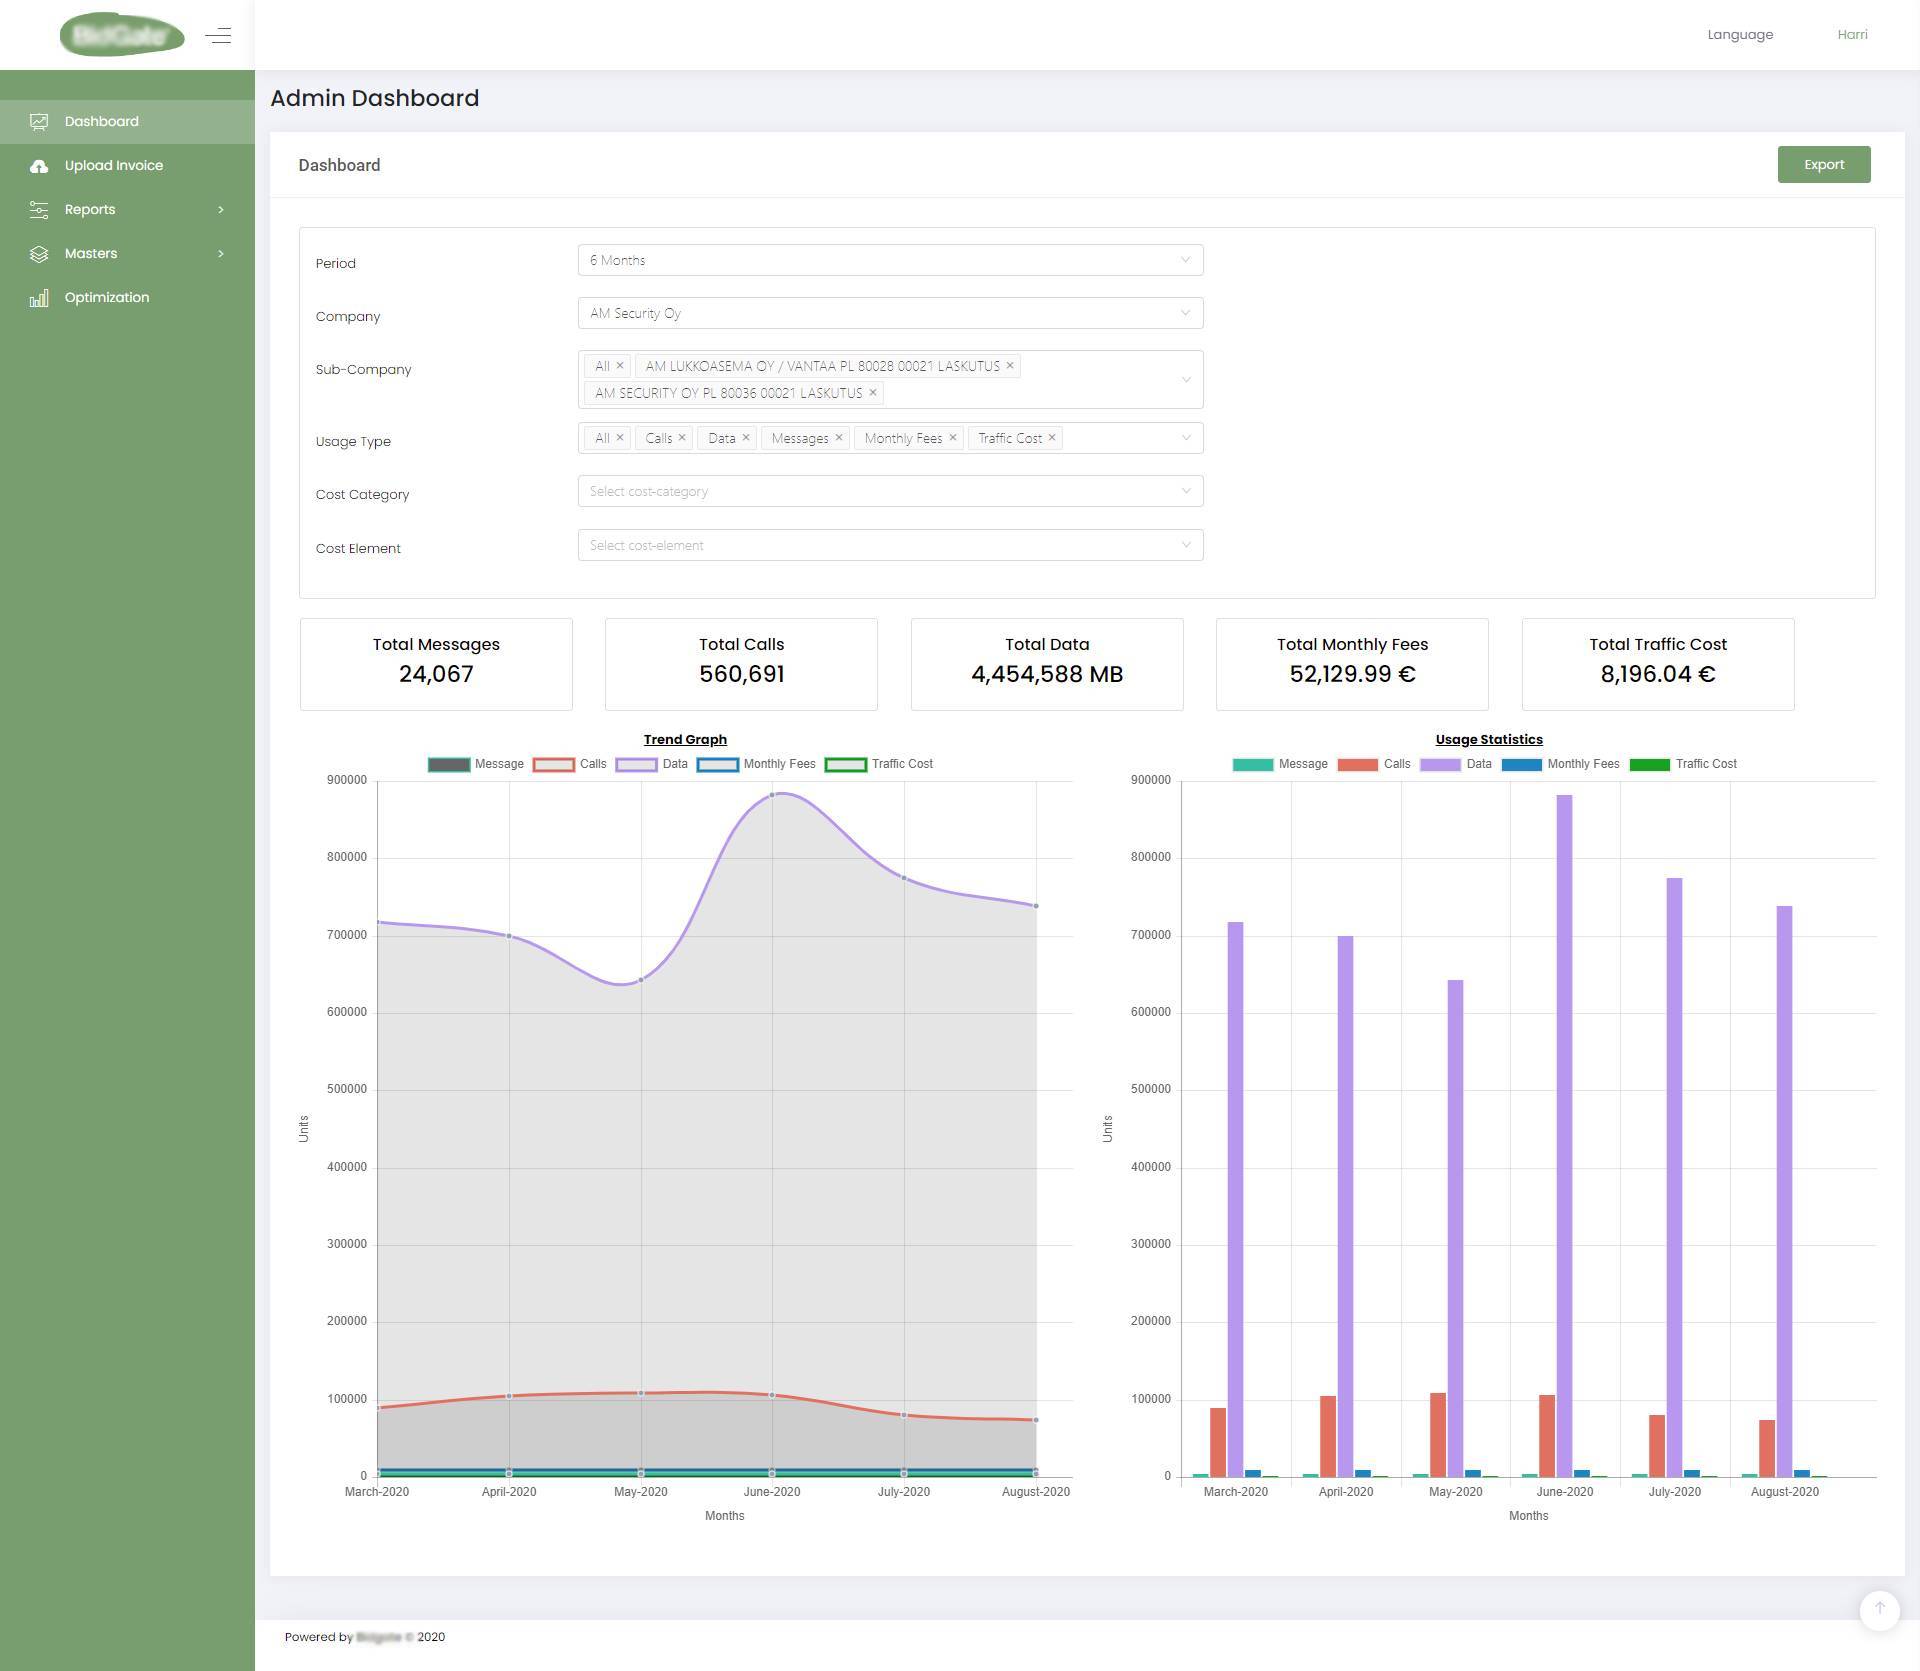Open the Cost Category dropdown
1920x1671 pixels.
[x=889, y=491]
